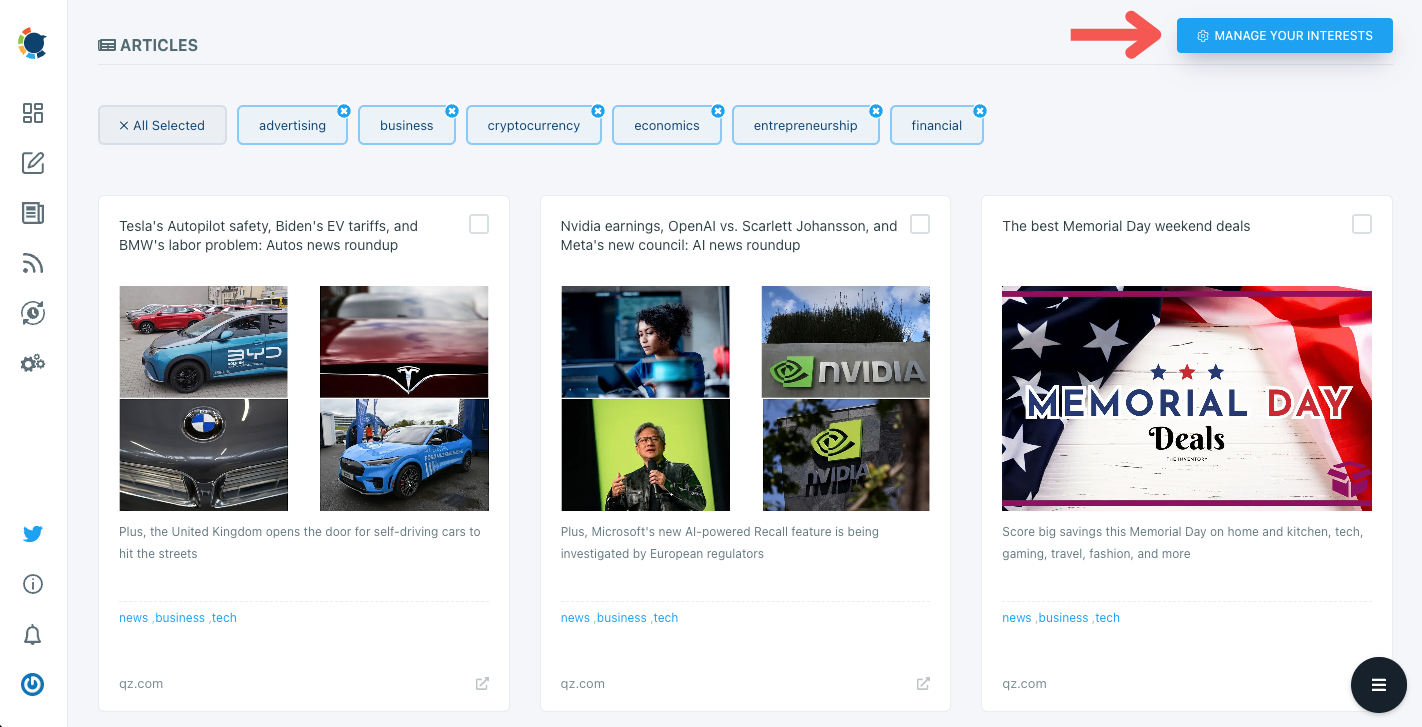Remove the cryptocurrency tag with its X badge
1422x727 pixels.
[598, 110]
